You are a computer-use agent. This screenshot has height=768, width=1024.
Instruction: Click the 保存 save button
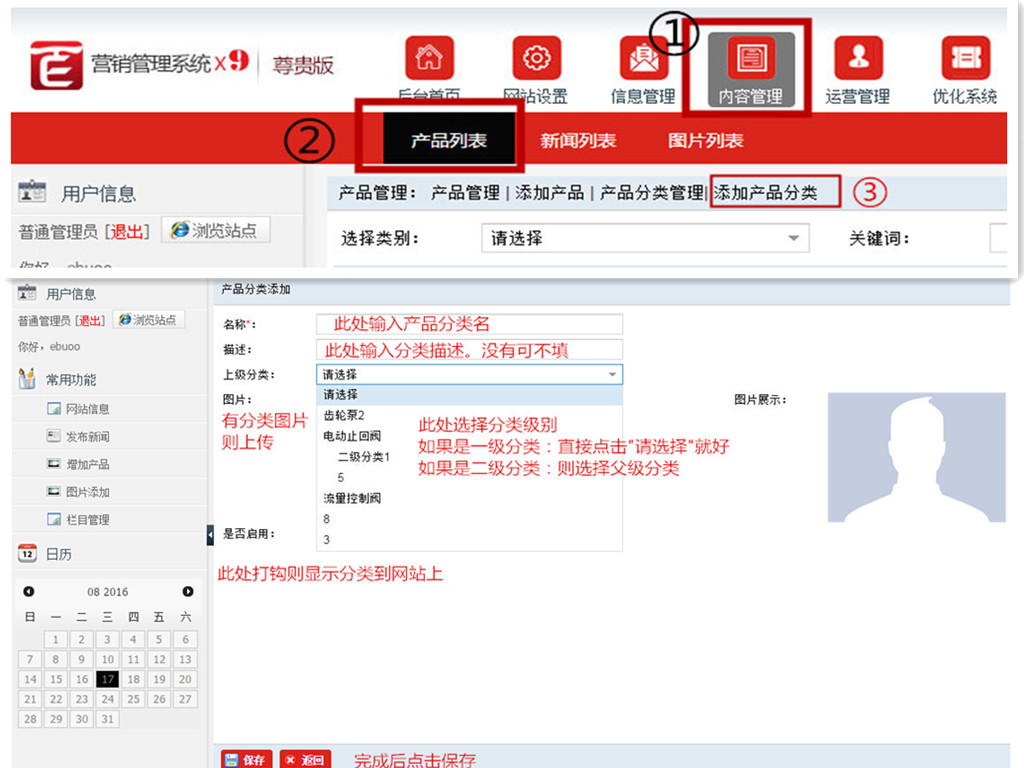point(246,760)
